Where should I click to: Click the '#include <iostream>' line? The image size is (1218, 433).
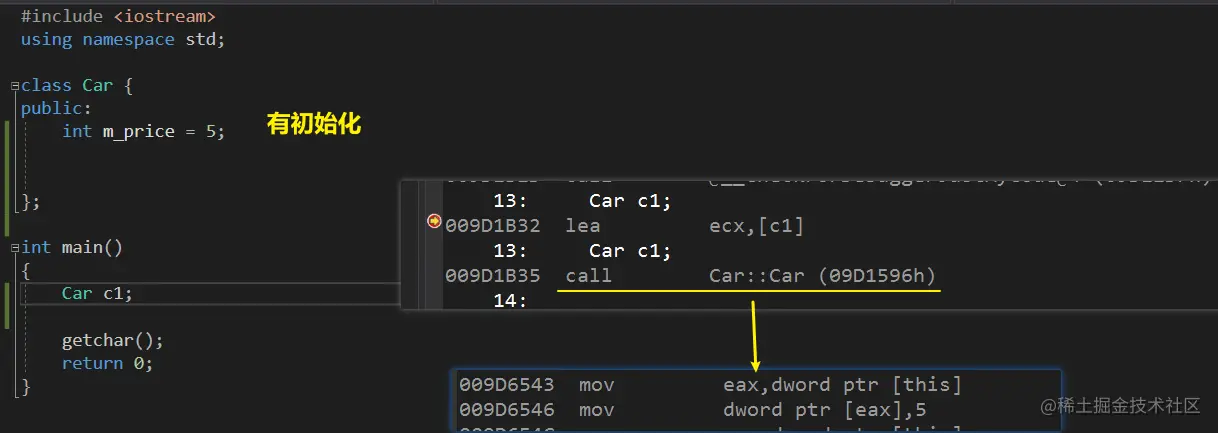tap(118, 17)
